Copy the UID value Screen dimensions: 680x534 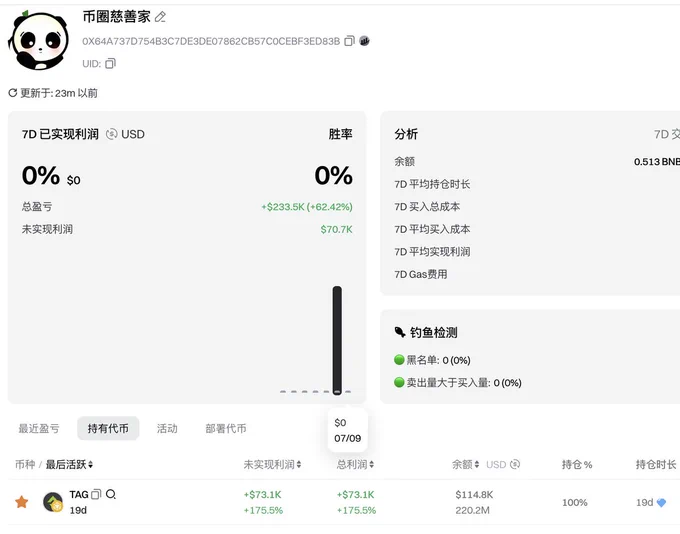(111, 63)
